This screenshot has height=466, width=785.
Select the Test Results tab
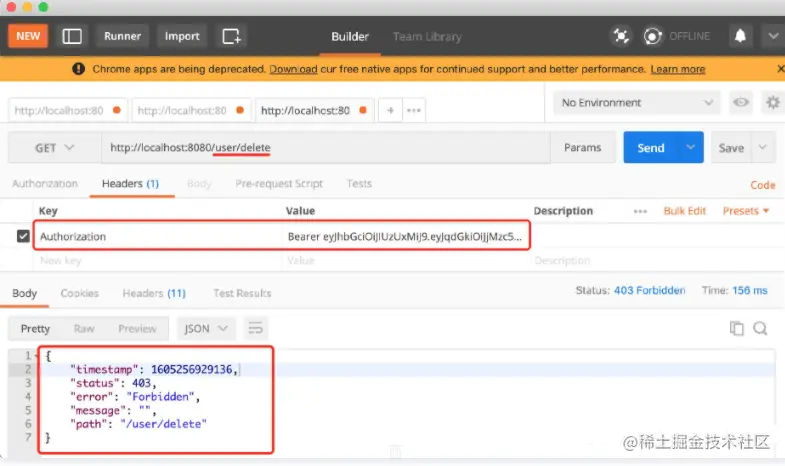pos(242,293)
